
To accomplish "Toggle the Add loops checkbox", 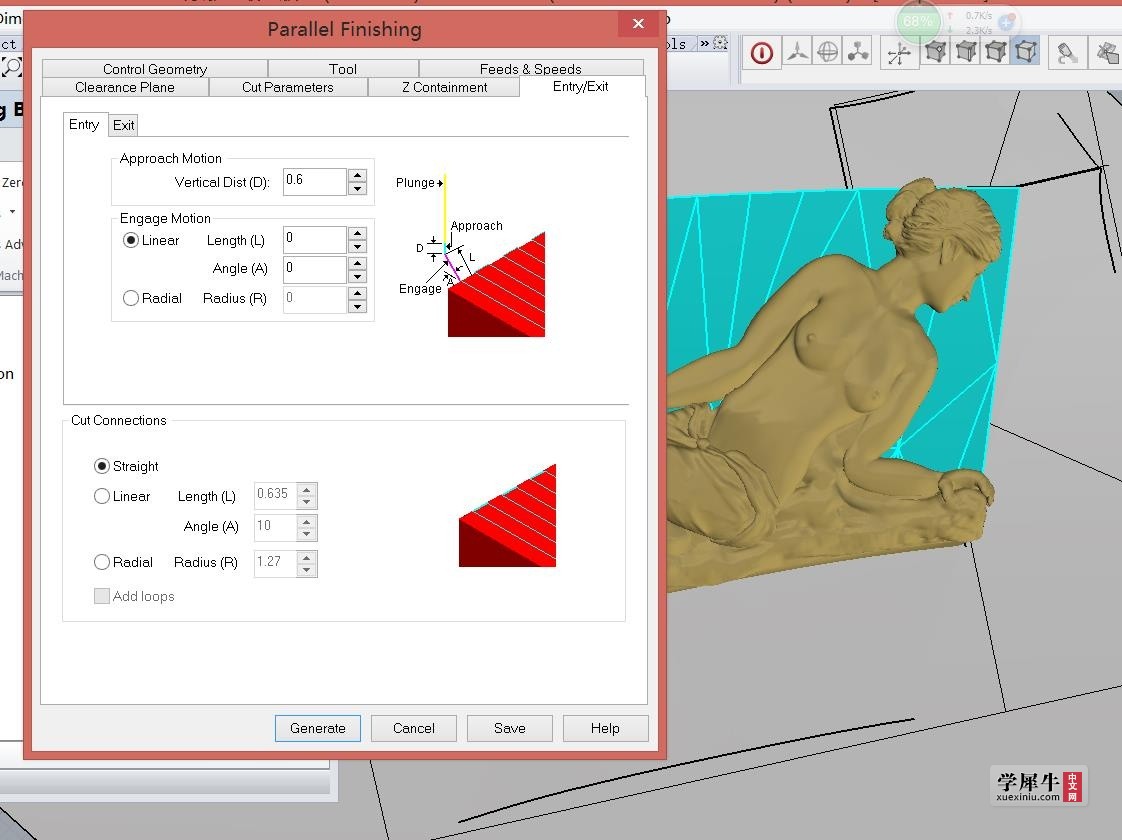I will [102, 596].
